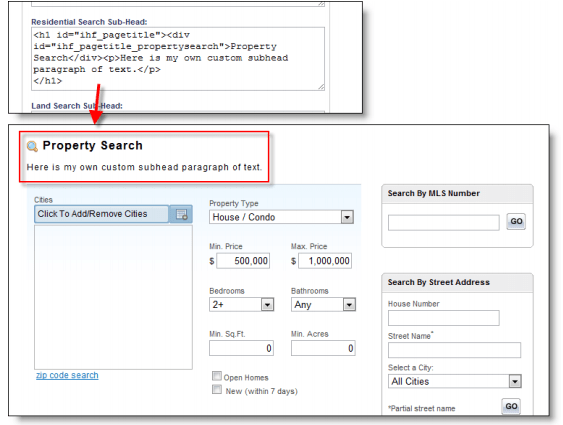Viewport: 563px width, 425px height.
Task: Click the 'Search By MLS Number' header
Action: coord(434,193)
